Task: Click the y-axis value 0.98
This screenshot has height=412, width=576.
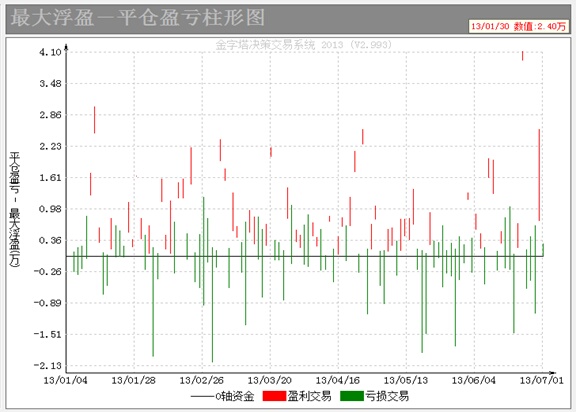Action: [50, 209]
